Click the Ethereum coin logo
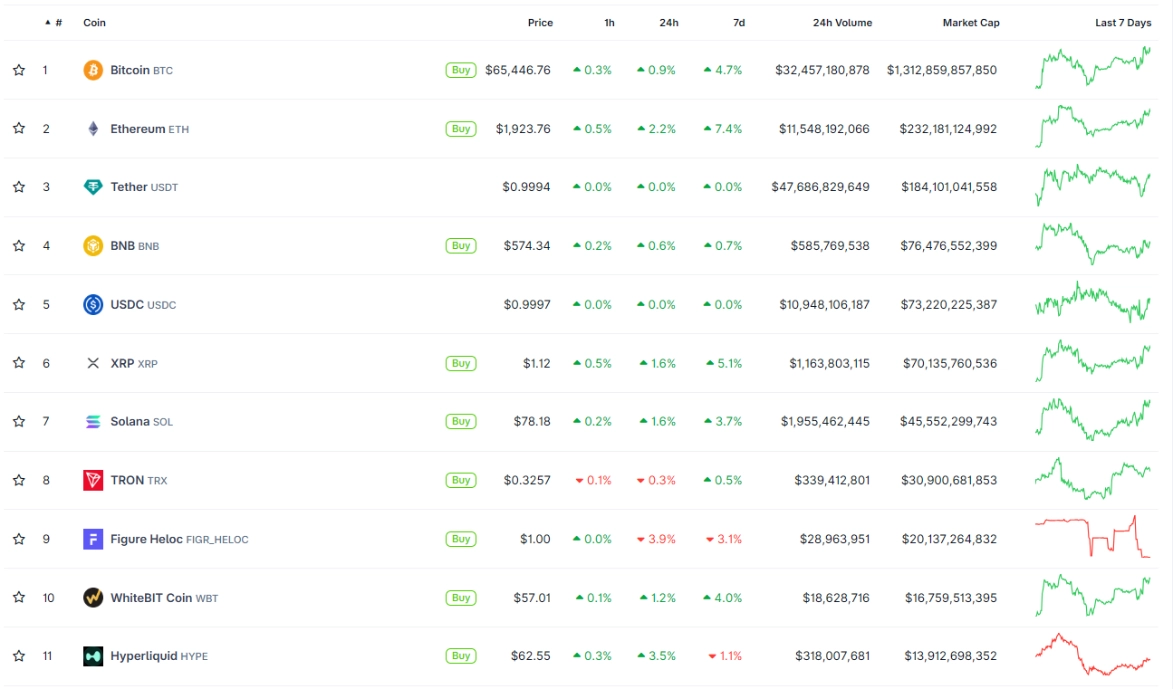1173x689 pixels. click(x=93, y=129)
